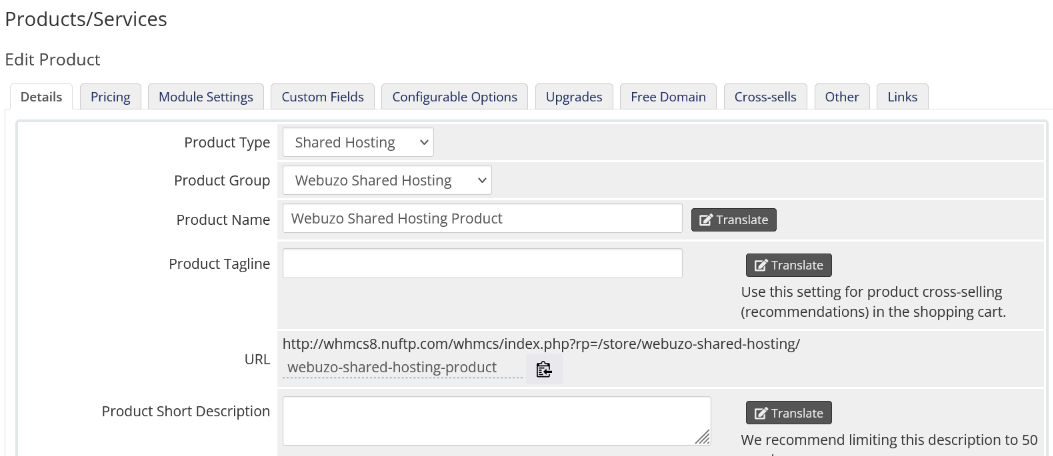1053x456 pixels.
Task: Switch to the Free Domain tab
Action: click(x=668, y=97)
